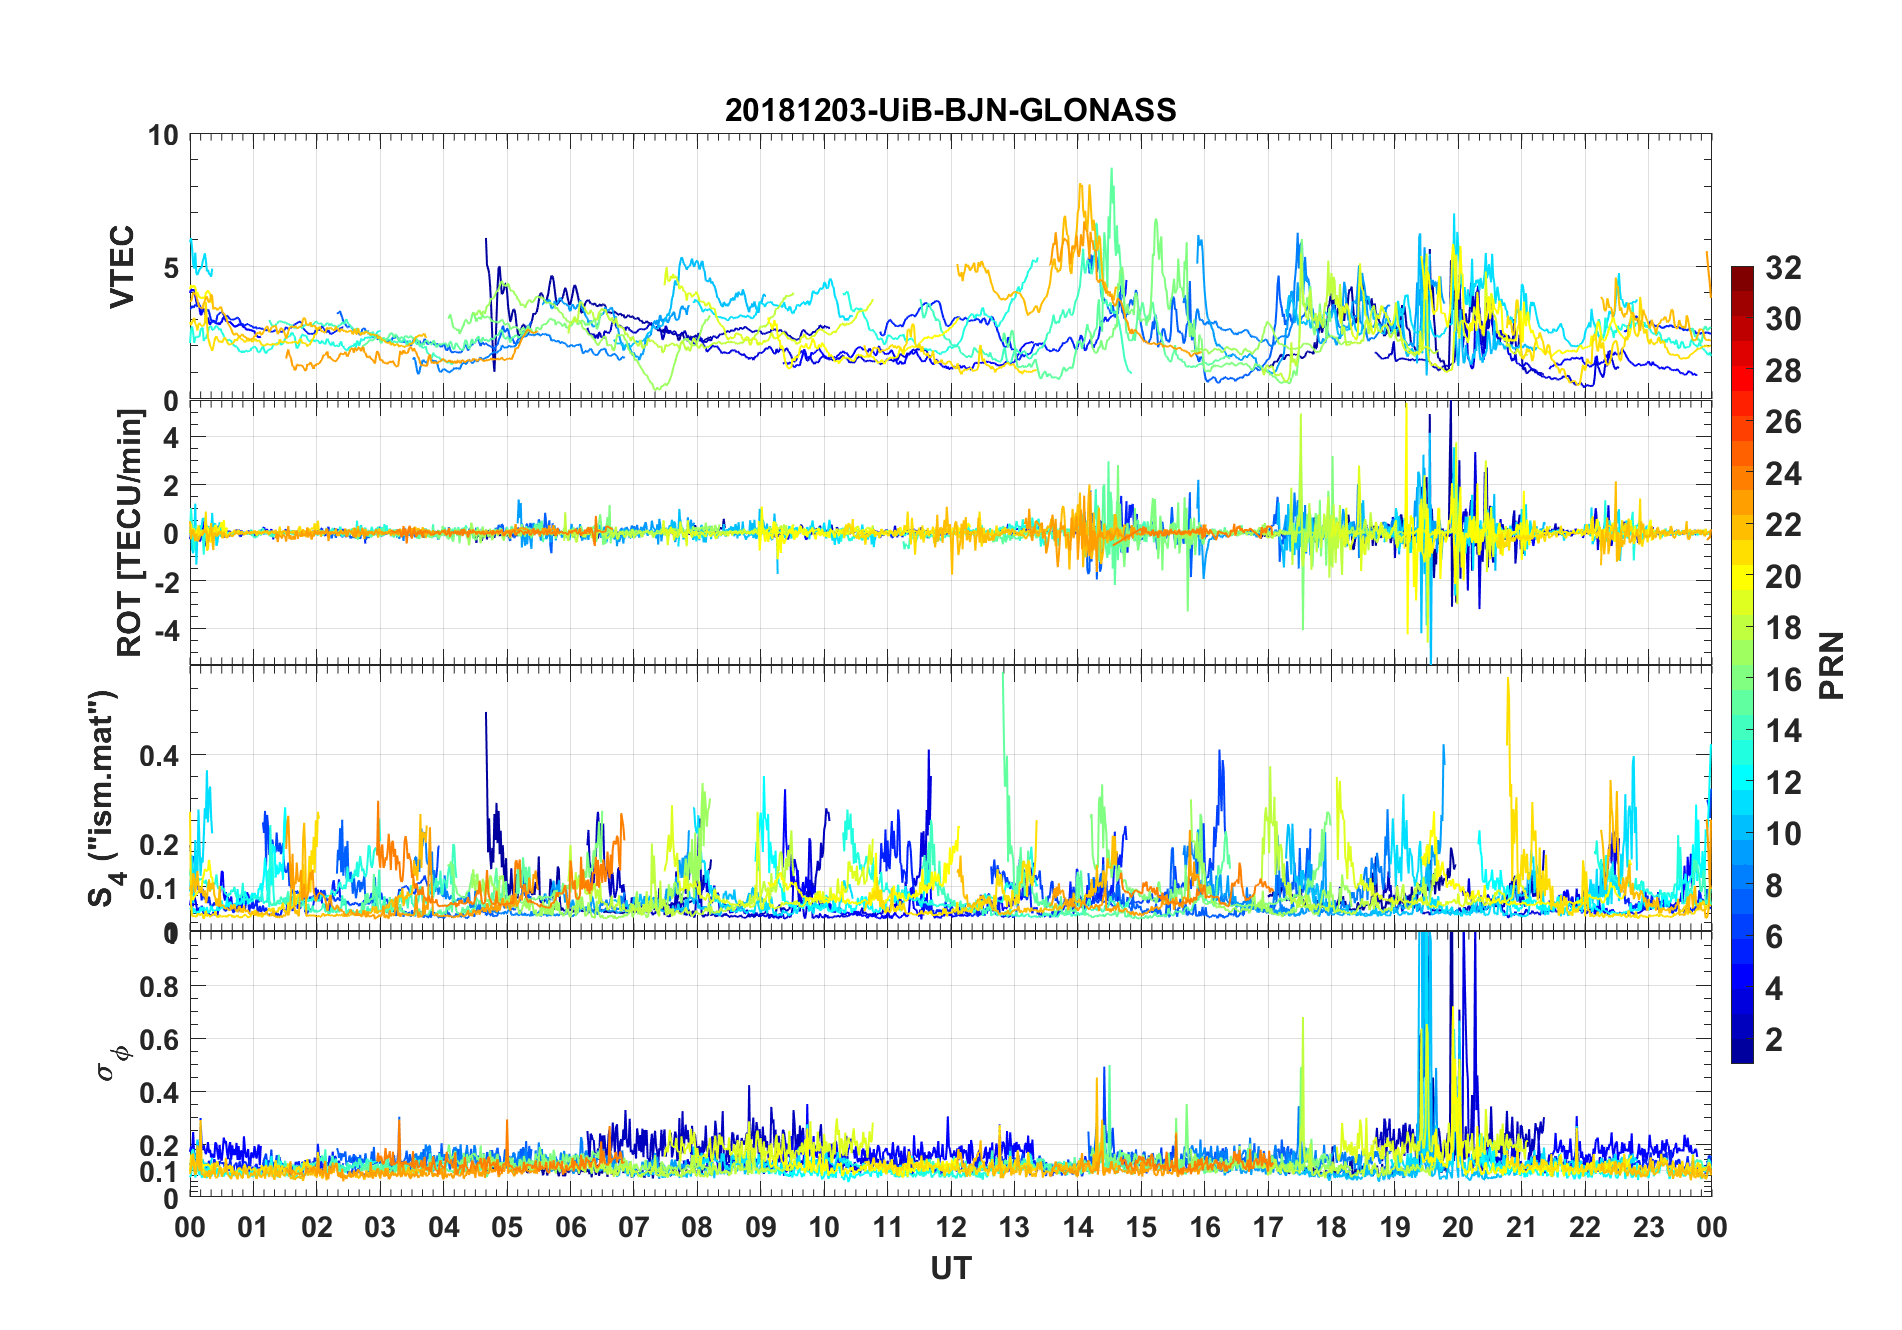Click the UT axis tick label 19
The width and height of the screenshot is (1902, 1330).
tap(1395, 1227)
